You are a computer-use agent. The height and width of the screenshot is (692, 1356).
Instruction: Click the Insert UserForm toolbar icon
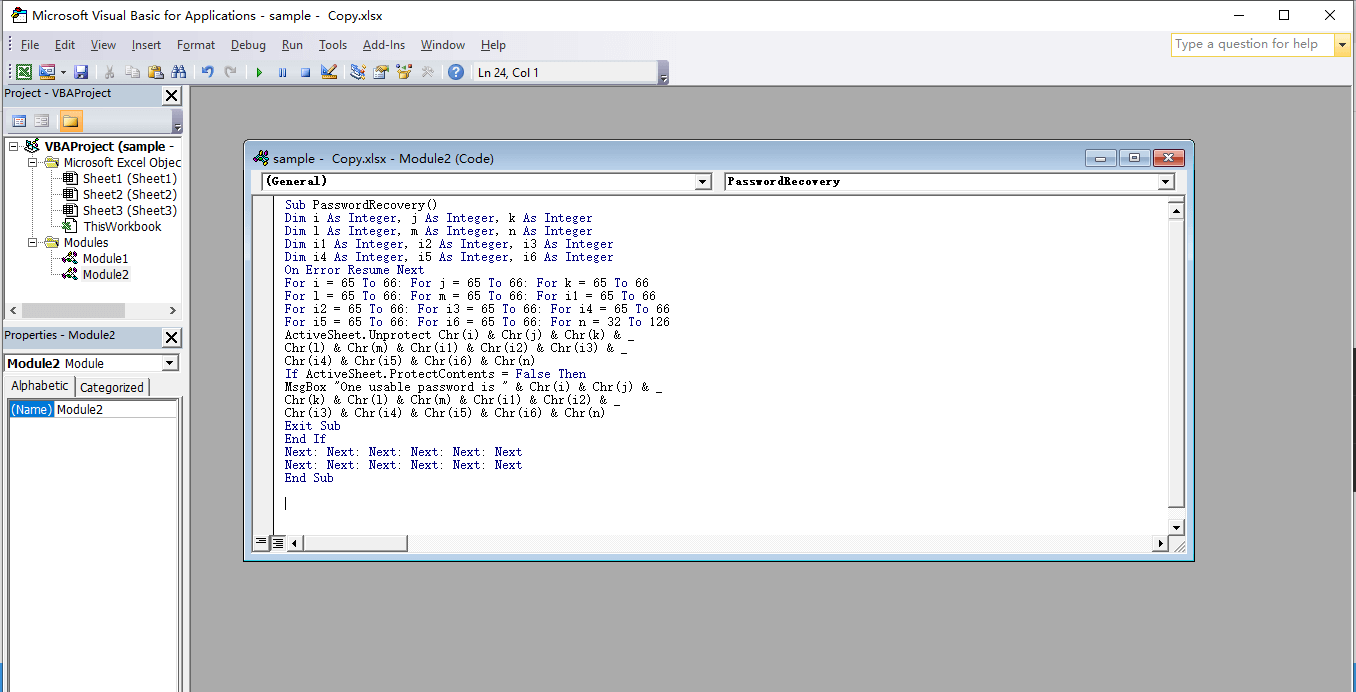tap(47, 72)
